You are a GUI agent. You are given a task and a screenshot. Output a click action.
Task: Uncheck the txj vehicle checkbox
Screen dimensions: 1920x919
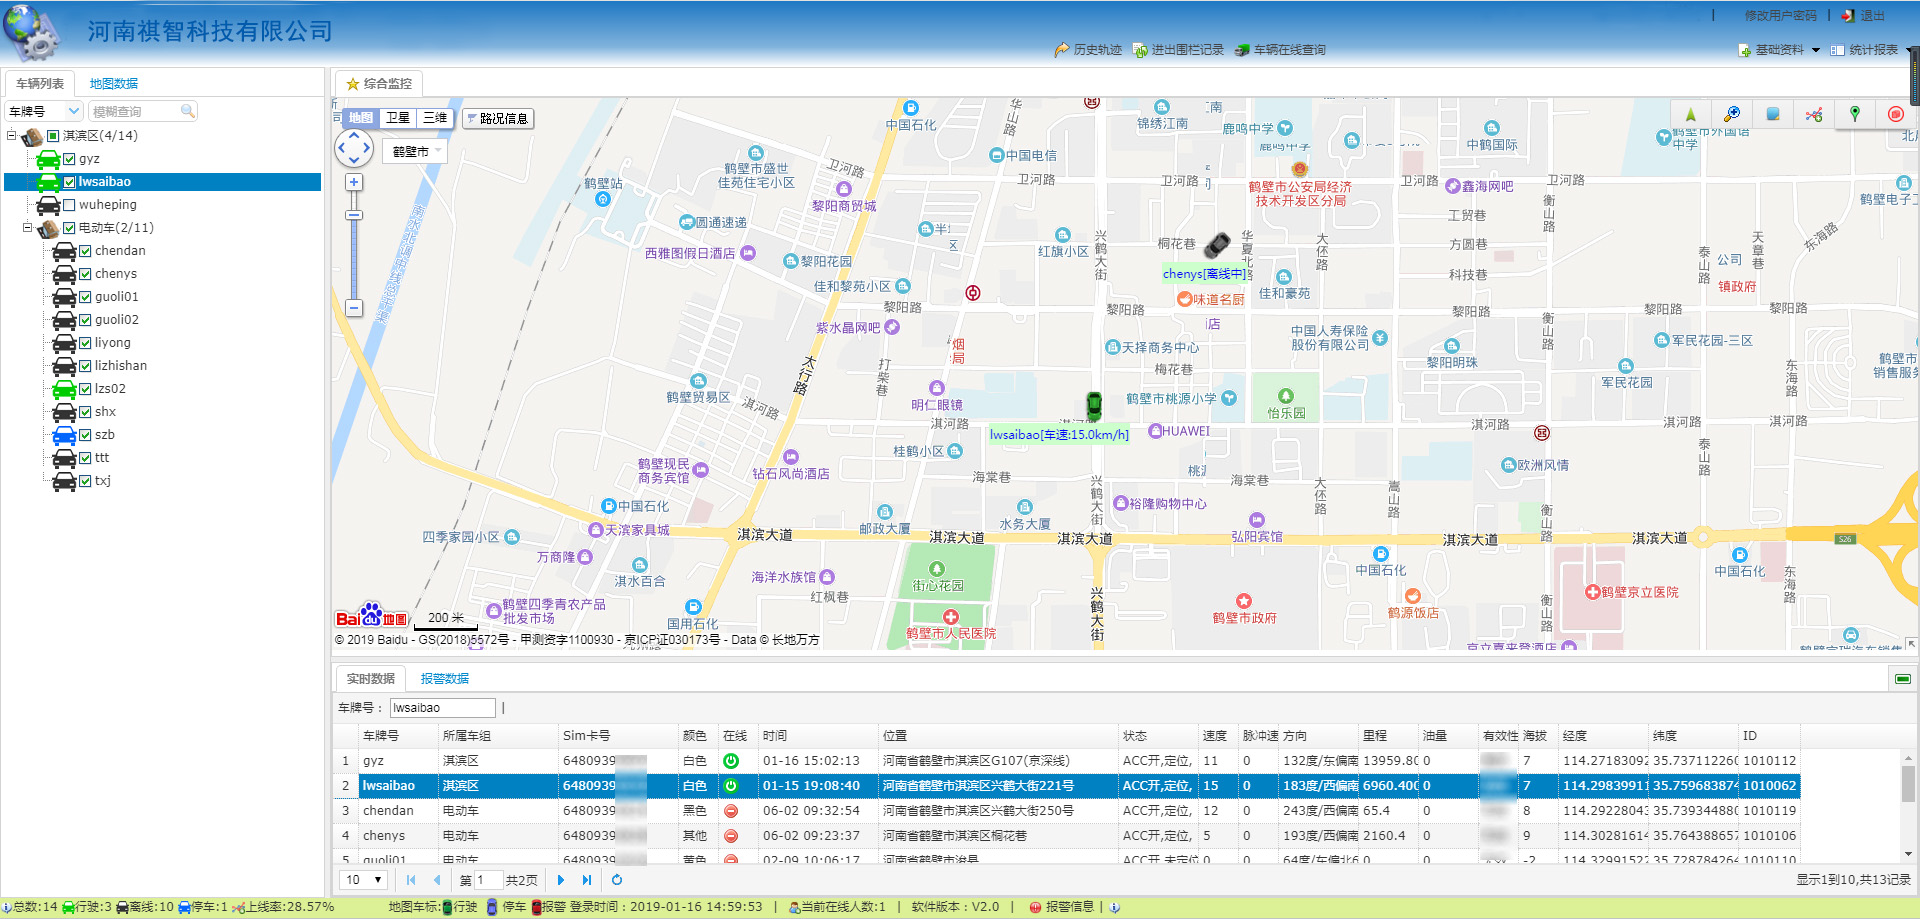pyautogui.click(x=85, y=481)
